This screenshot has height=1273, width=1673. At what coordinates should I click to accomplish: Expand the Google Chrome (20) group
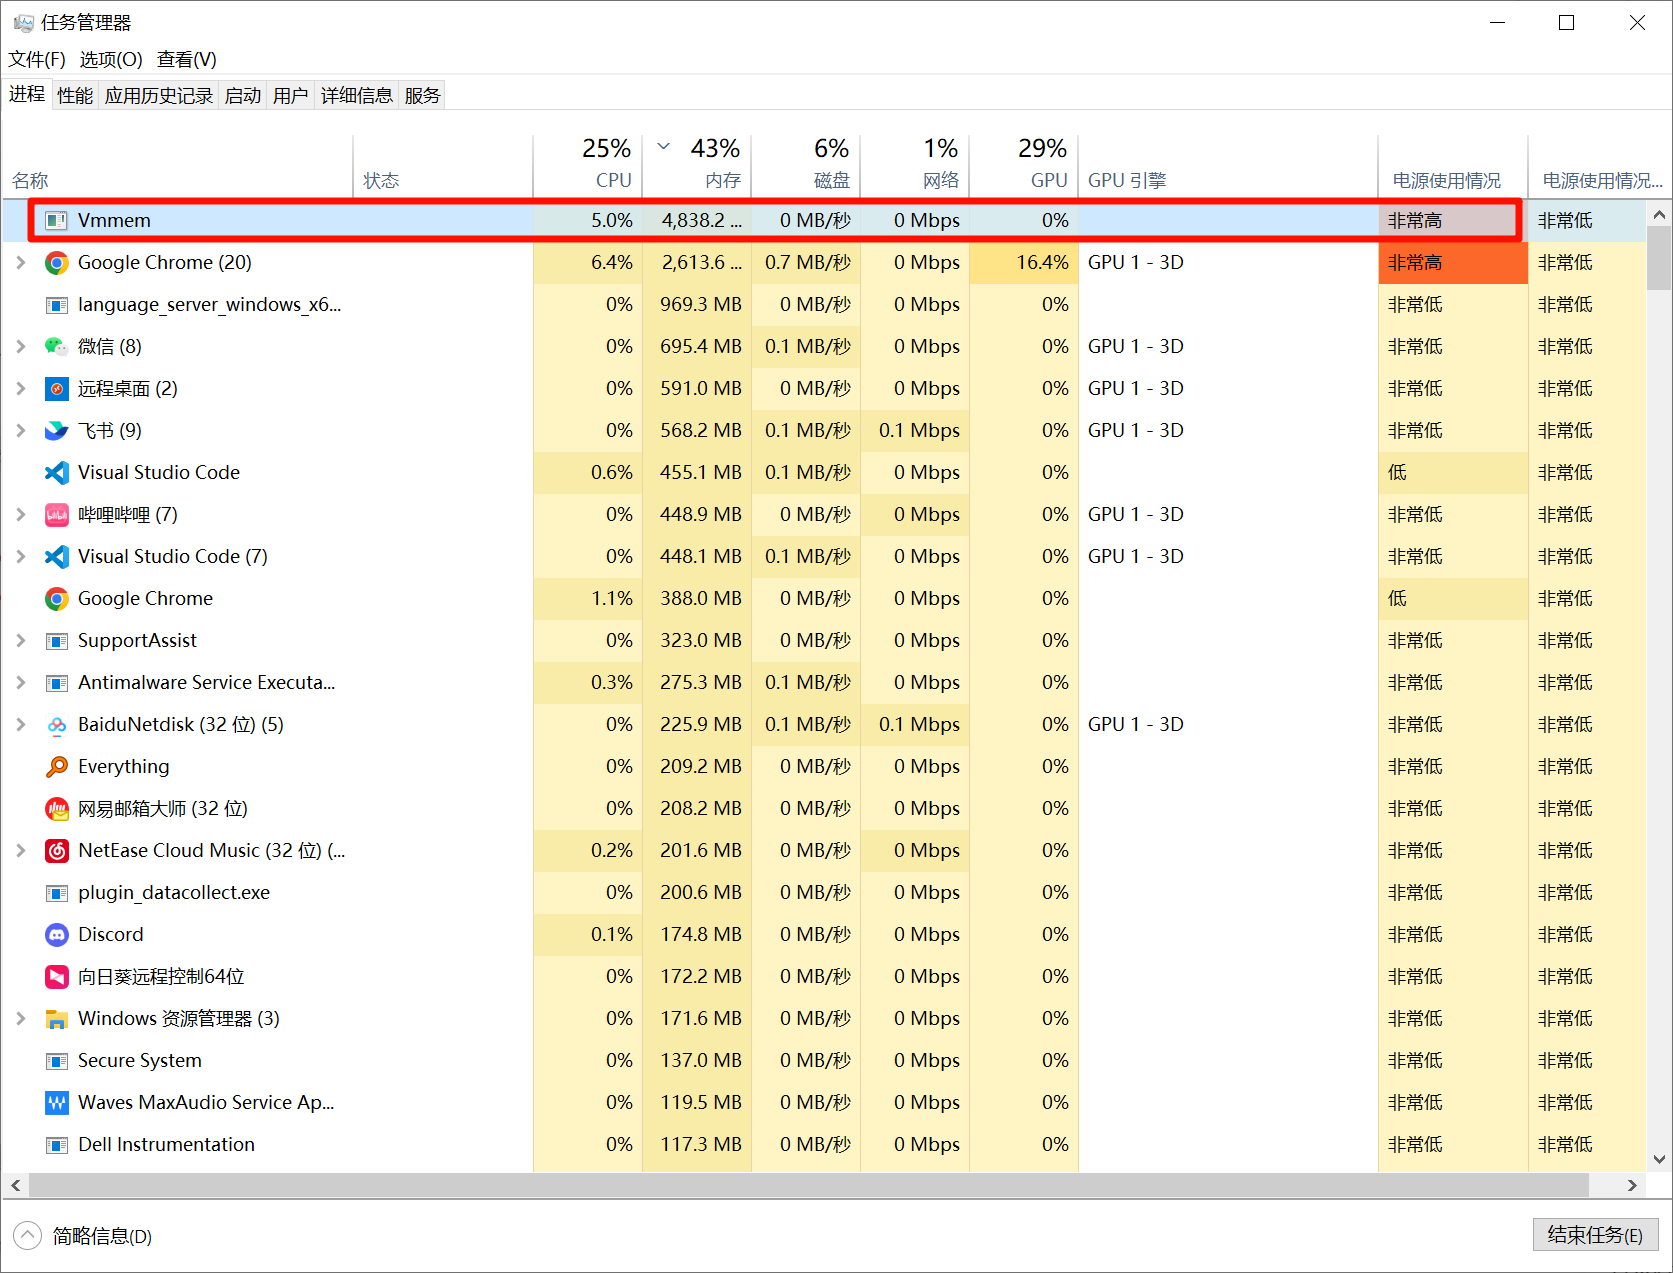coord(21,263)
